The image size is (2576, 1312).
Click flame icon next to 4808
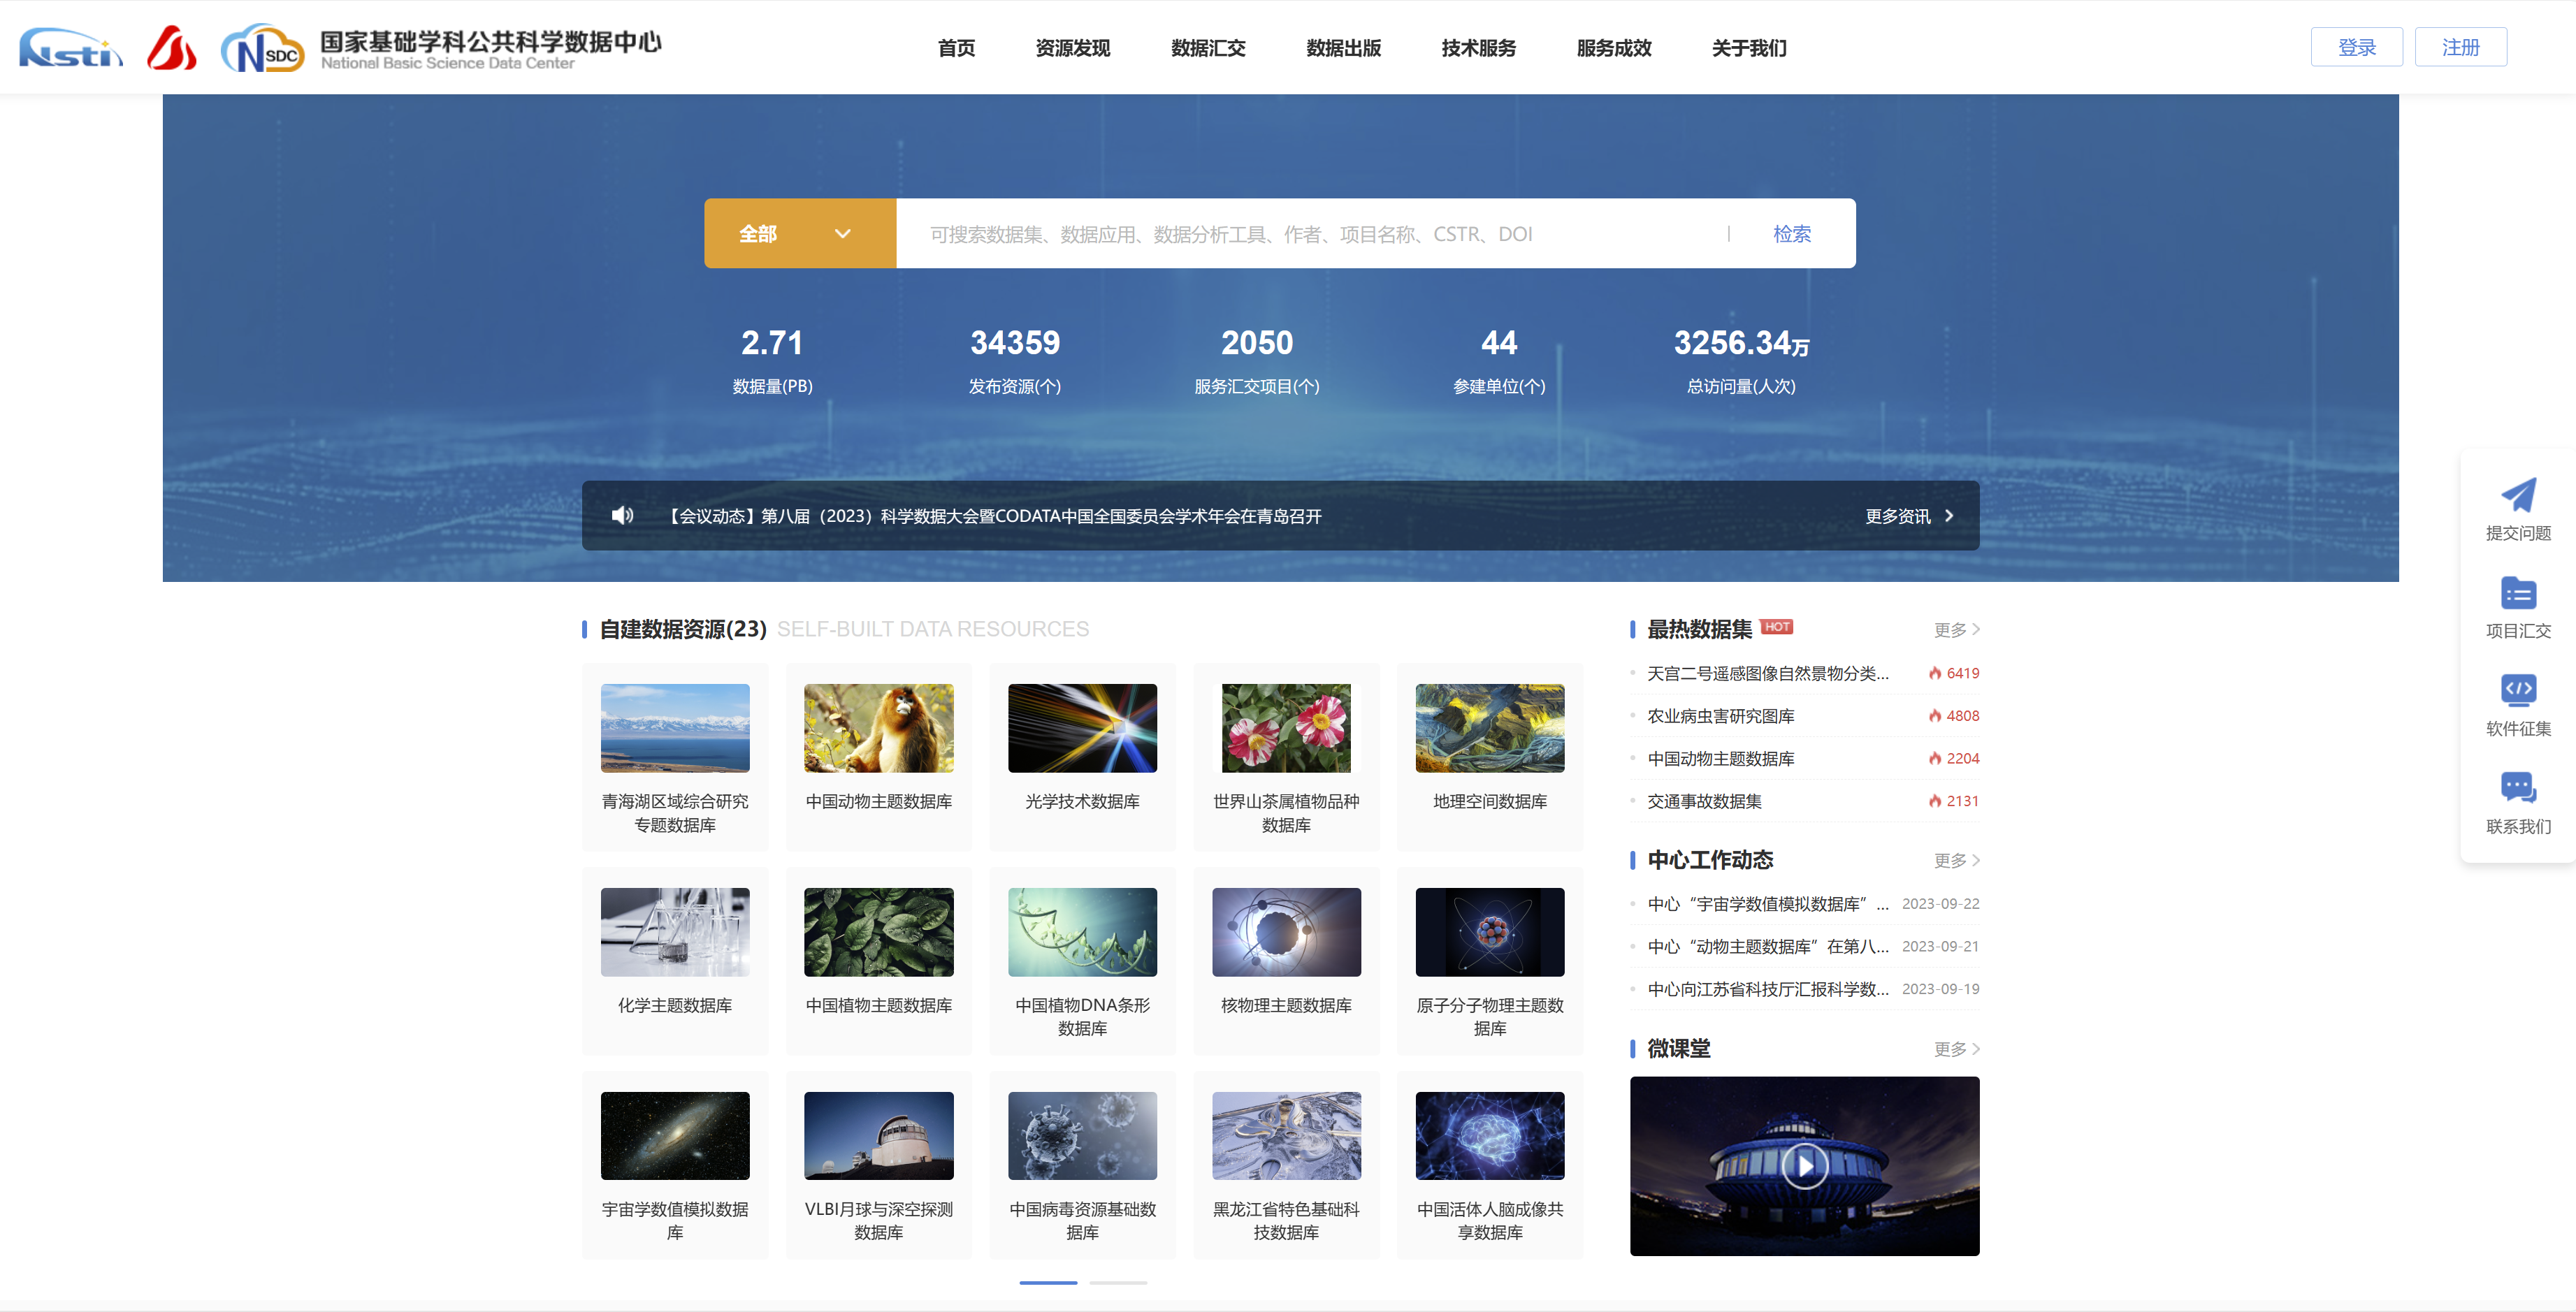(x=1935, y=716)
